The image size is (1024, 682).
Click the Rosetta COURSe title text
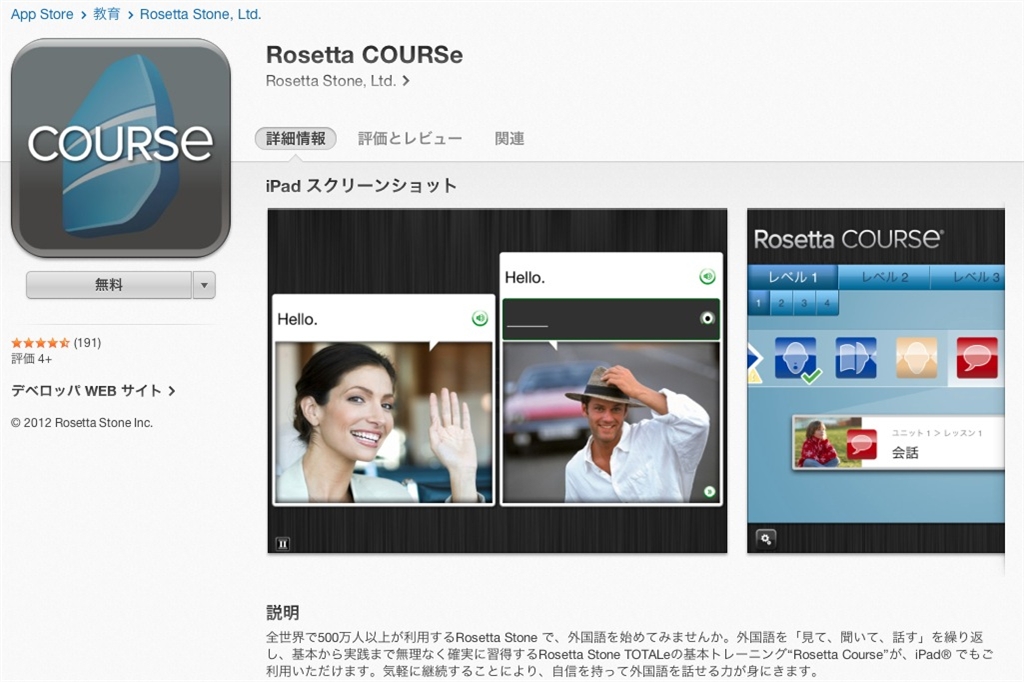(x=364, y=55)
